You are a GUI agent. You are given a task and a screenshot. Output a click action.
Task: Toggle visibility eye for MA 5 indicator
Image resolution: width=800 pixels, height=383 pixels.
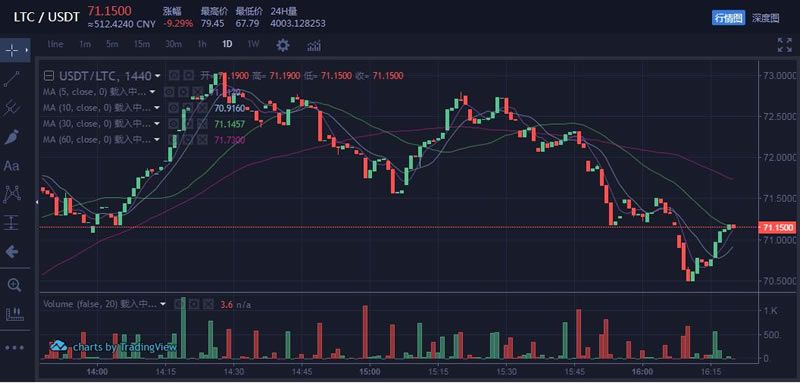[168, 92]
